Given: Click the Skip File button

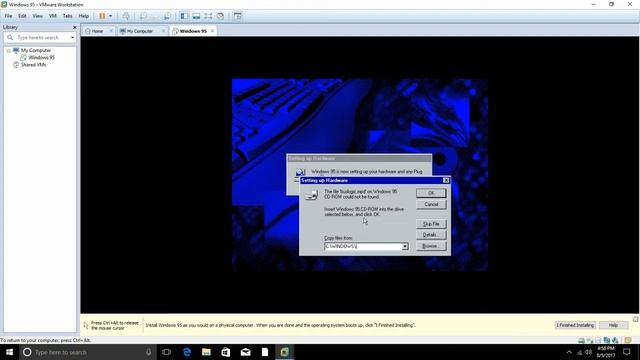Looking at the screenshot, I should click(x=431, y=224).
